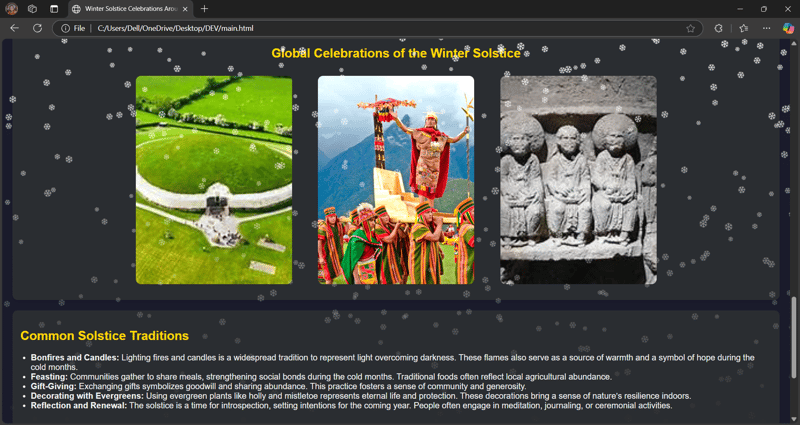The width and height of the screenshot is (800, 425).
Task: Close the browser window
Action: (x=787, y=9)
